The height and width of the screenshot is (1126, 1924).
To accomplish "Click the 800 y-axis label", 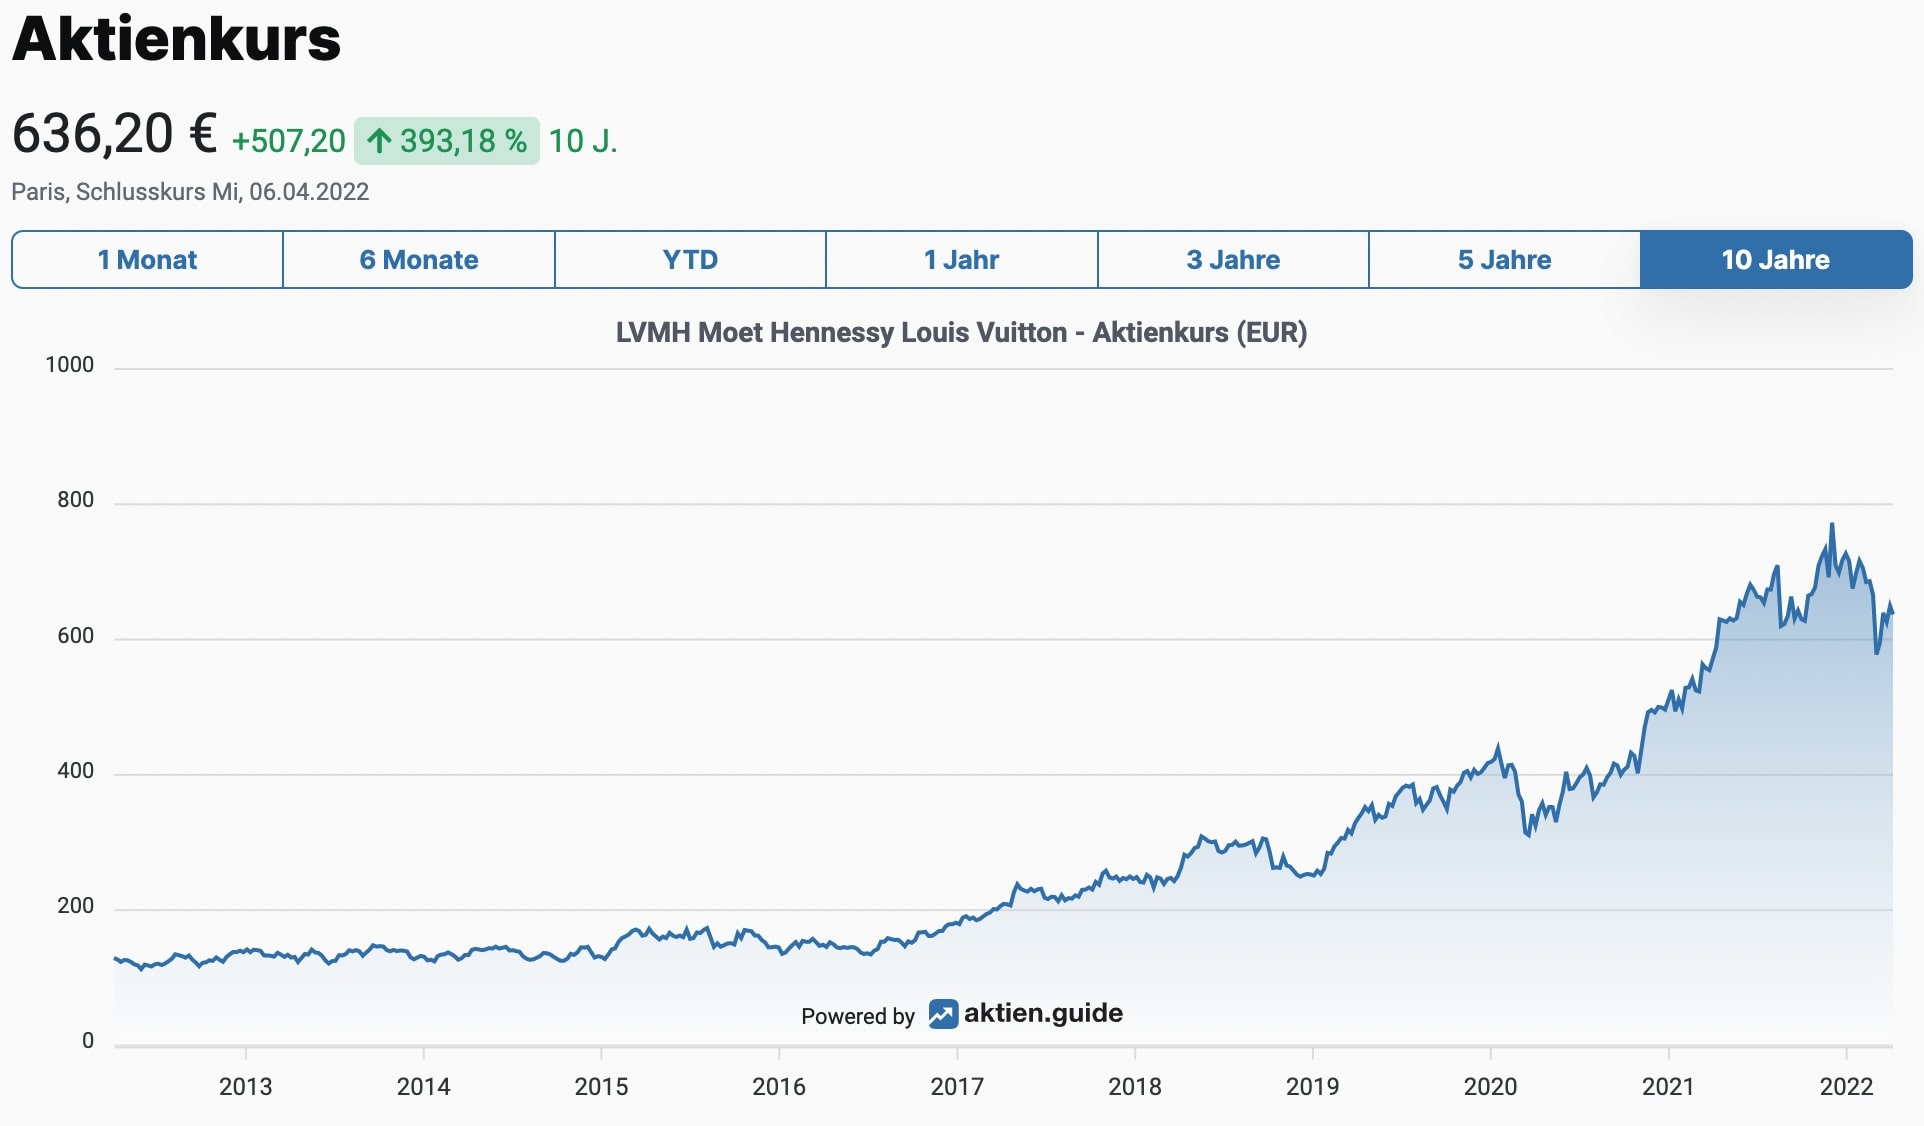I will (76, 500).
